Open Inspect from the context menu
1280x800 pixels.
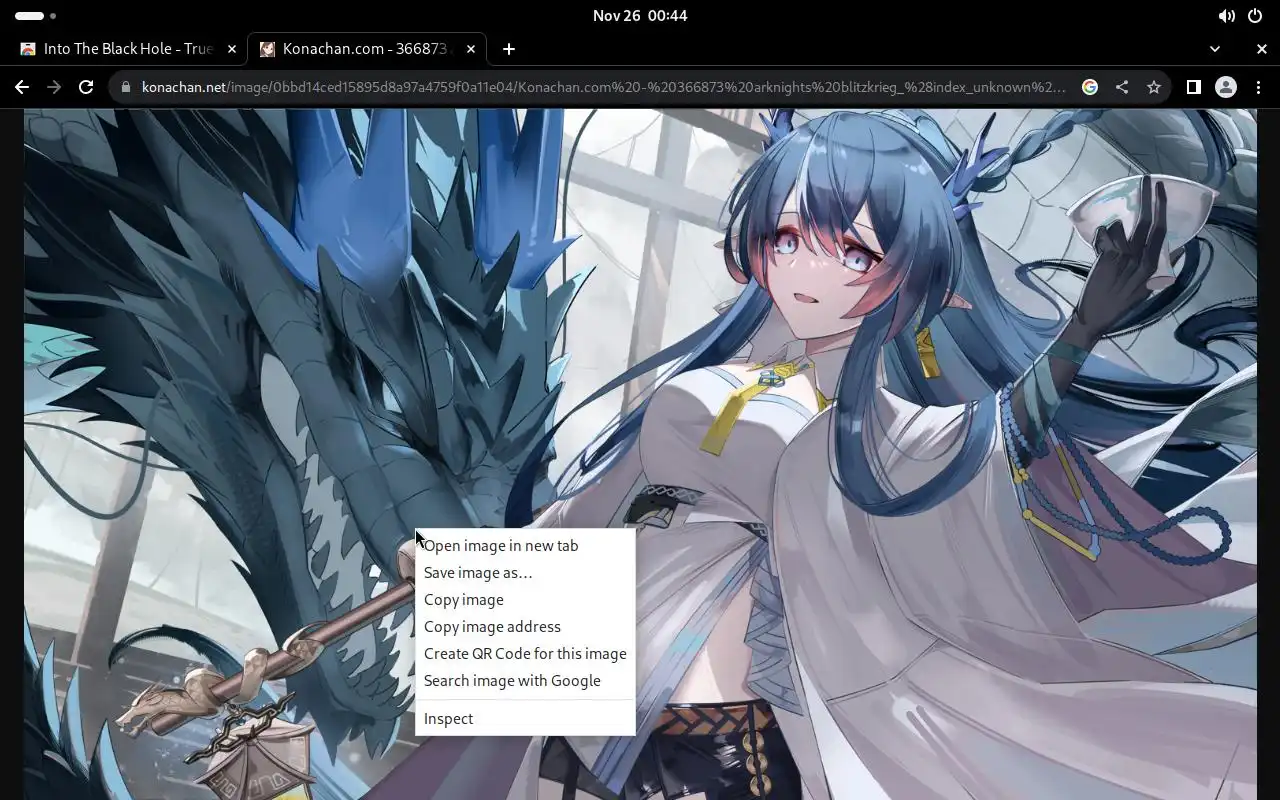[x=525, y=719]
